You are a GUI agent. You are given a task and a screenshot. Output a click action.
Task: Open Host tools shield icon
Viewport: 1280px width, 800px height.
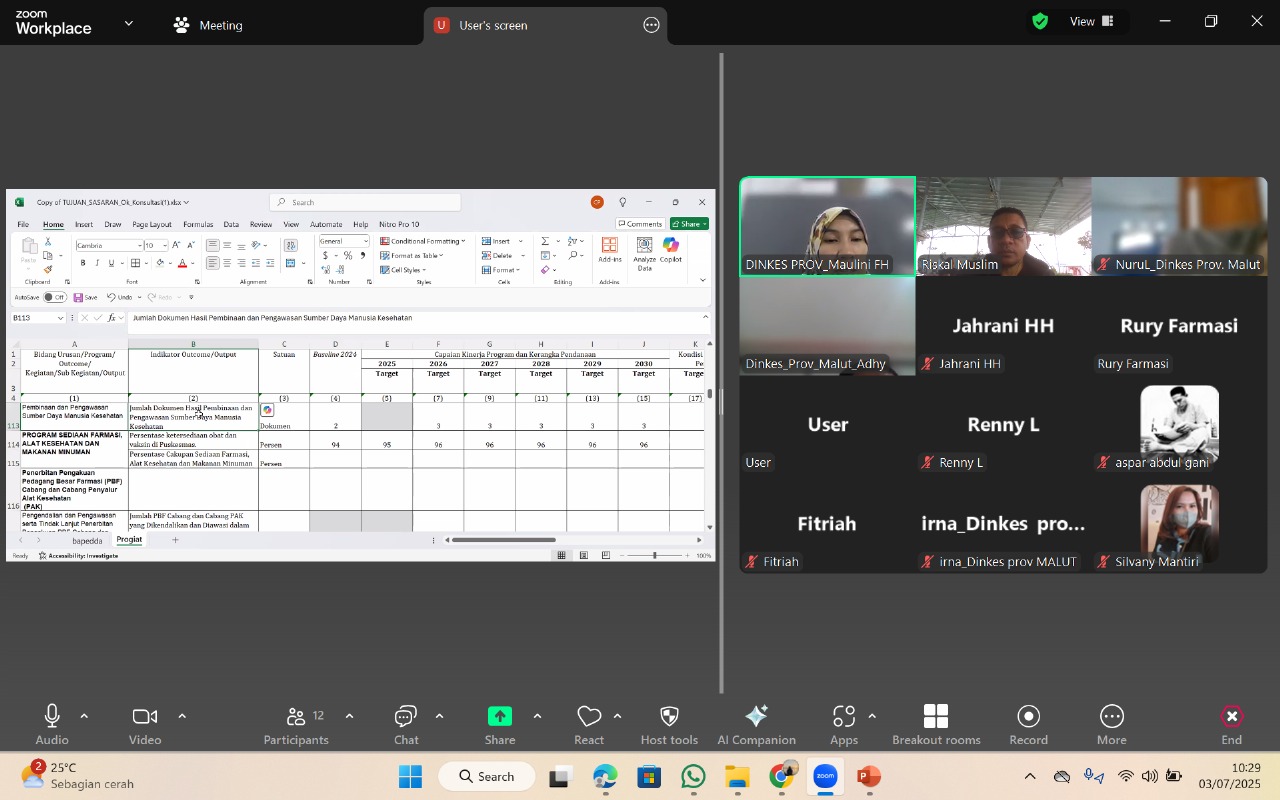click(669, 724)
